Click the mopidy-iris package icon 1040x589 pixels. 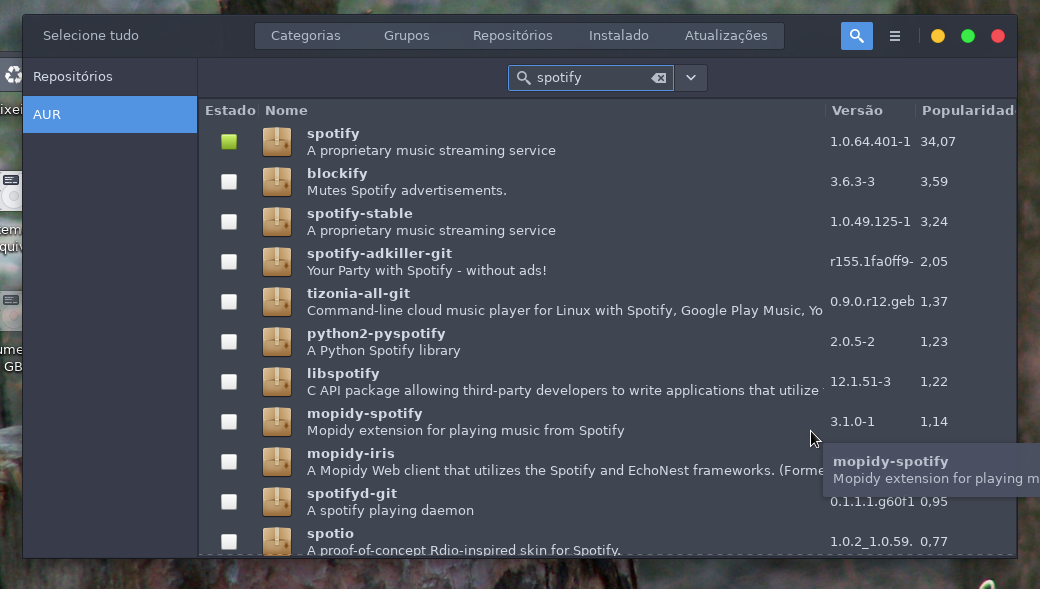pos(277,462)
